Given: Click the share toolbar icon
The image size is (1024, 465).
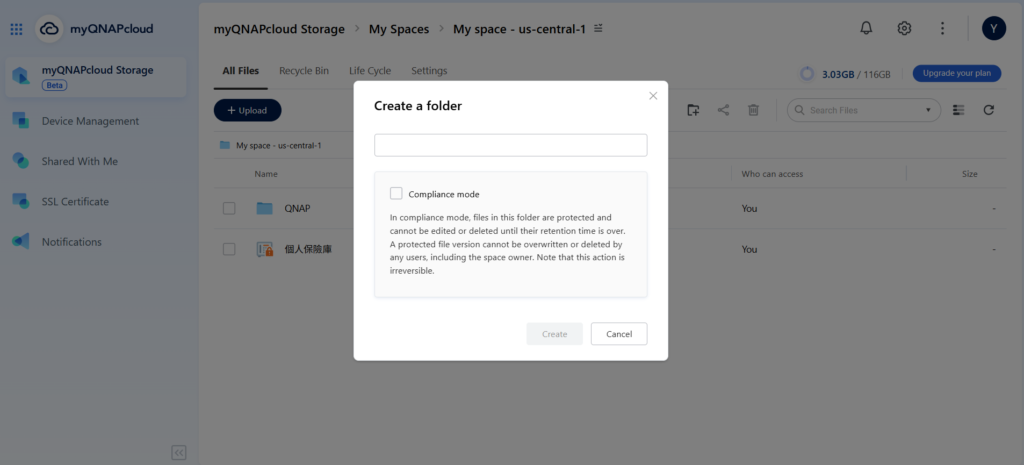Looking at the screenshot, I should click(x=723, y=110).
